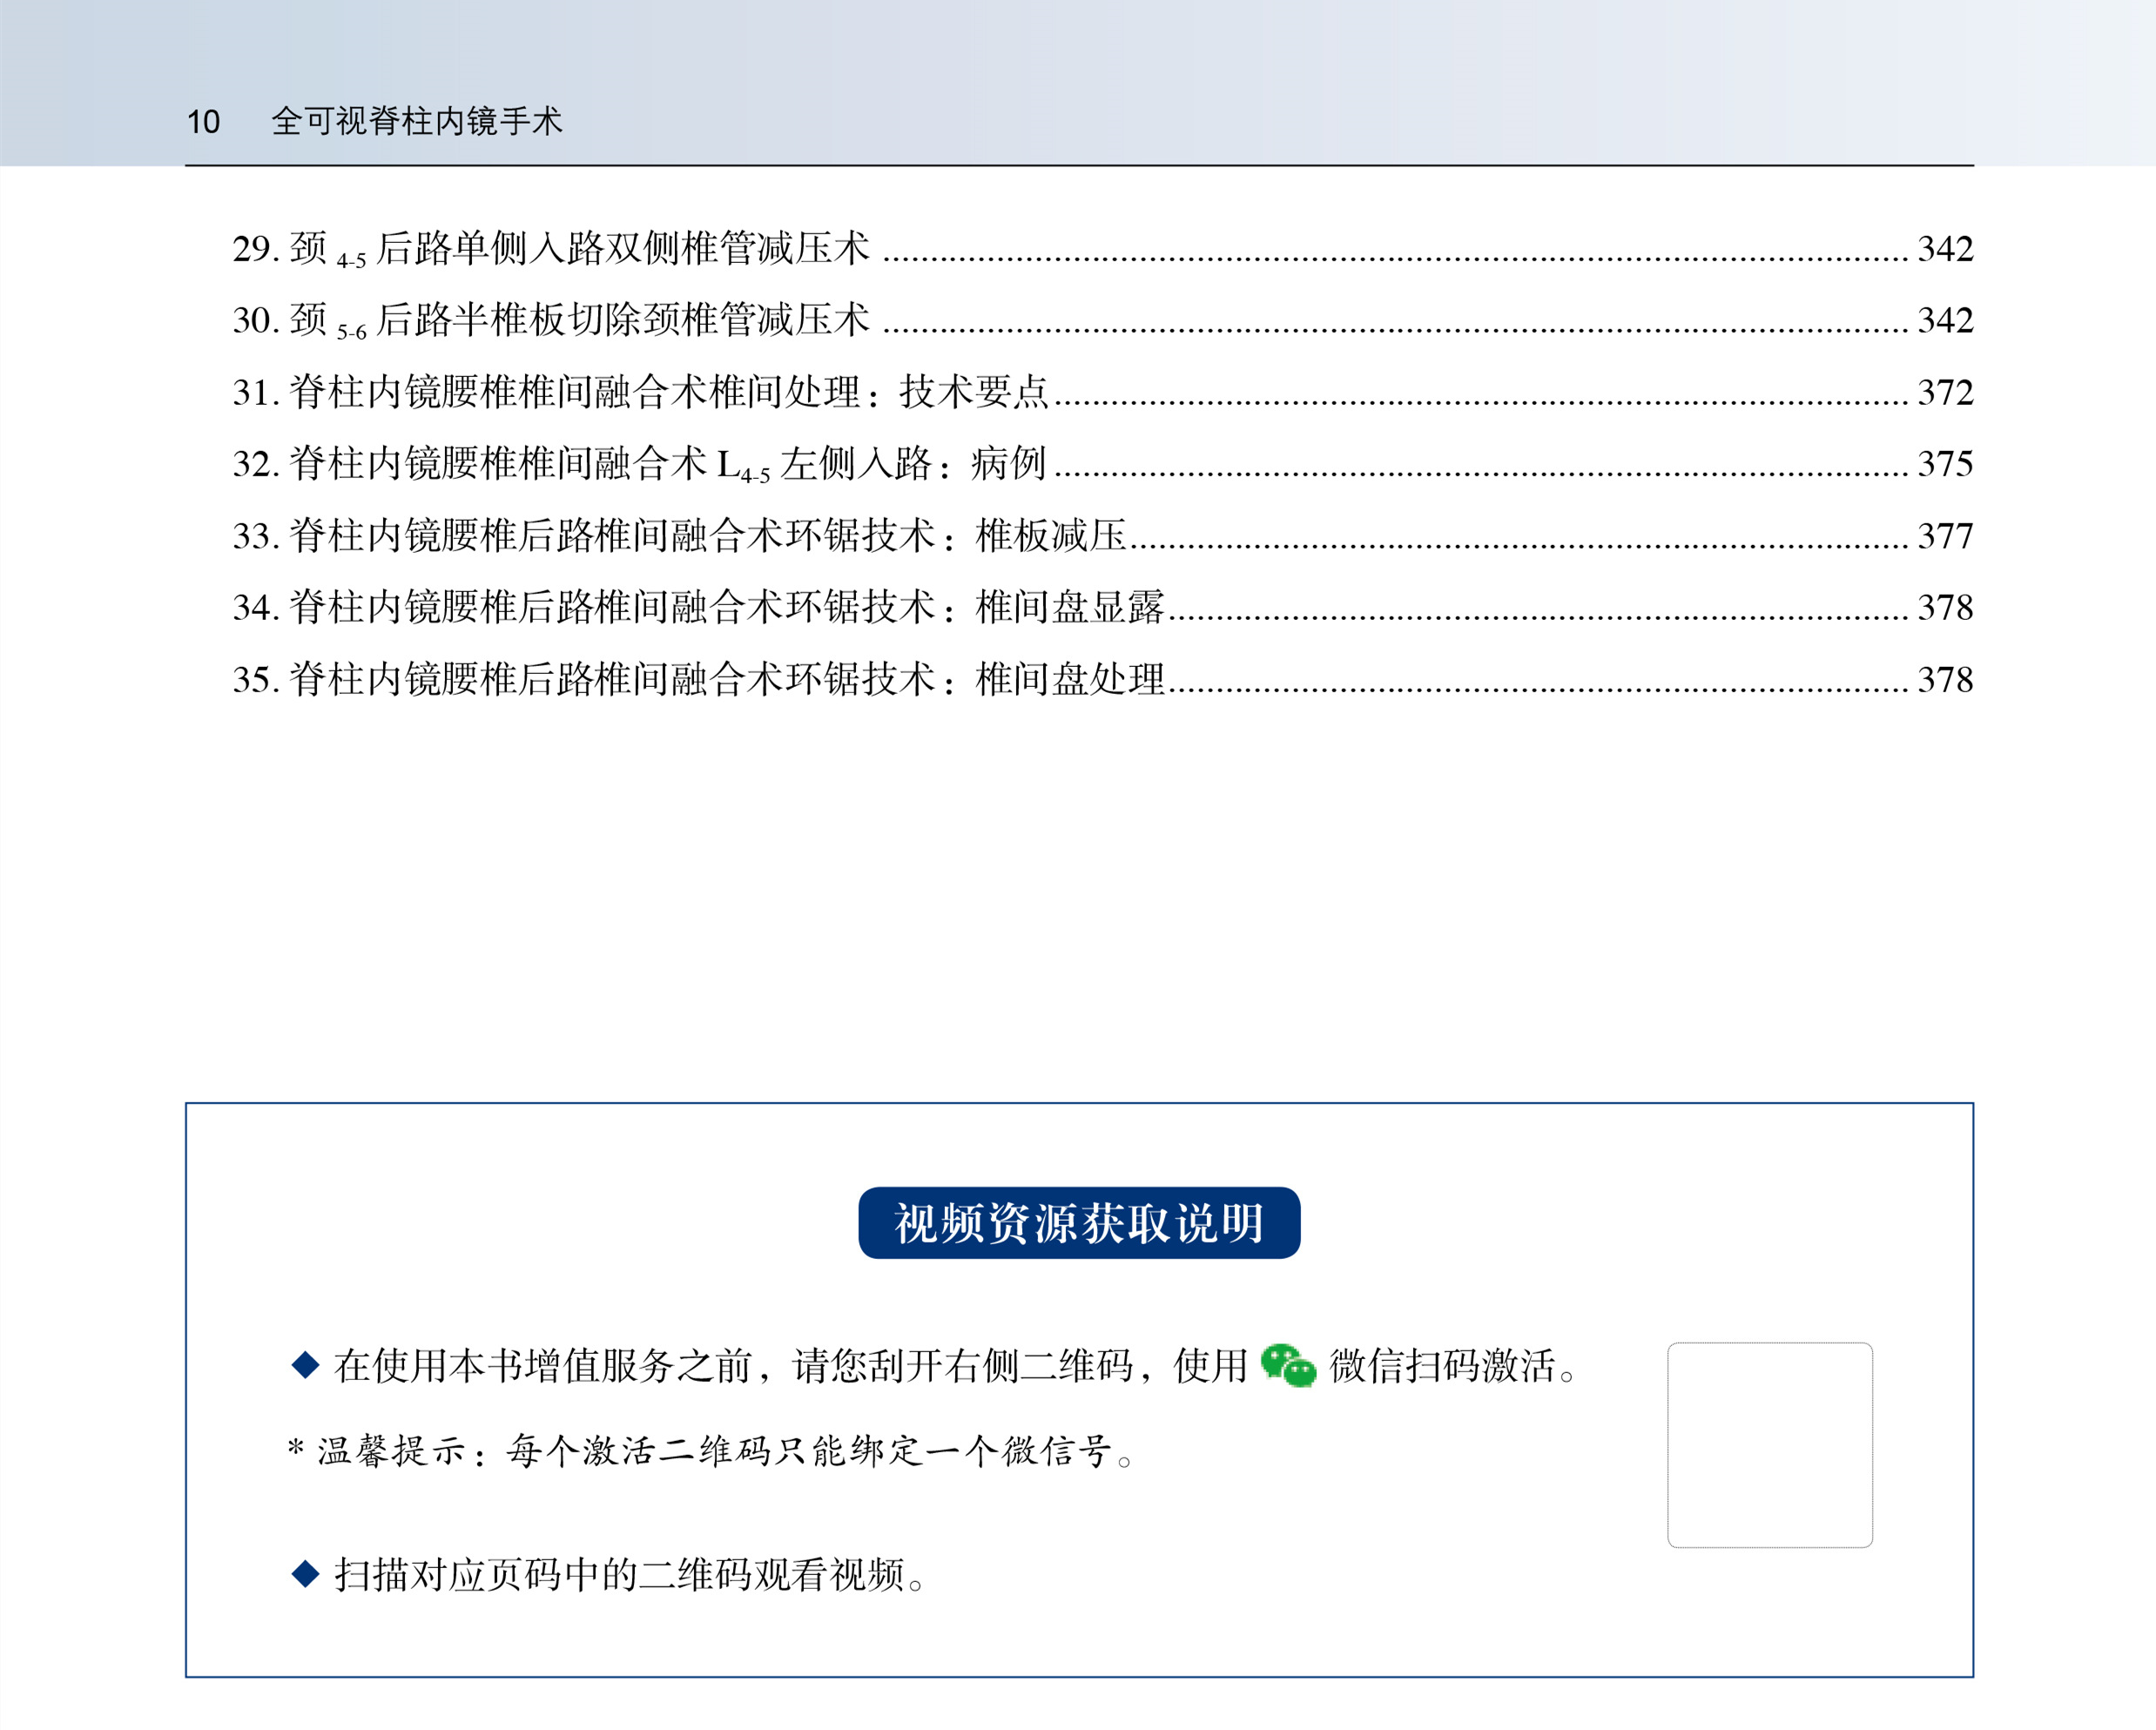Open entry 31 椎间处理：技术要点
Image resolution: width=2156 pixels, height=1730 pixels.
(640, 392)
